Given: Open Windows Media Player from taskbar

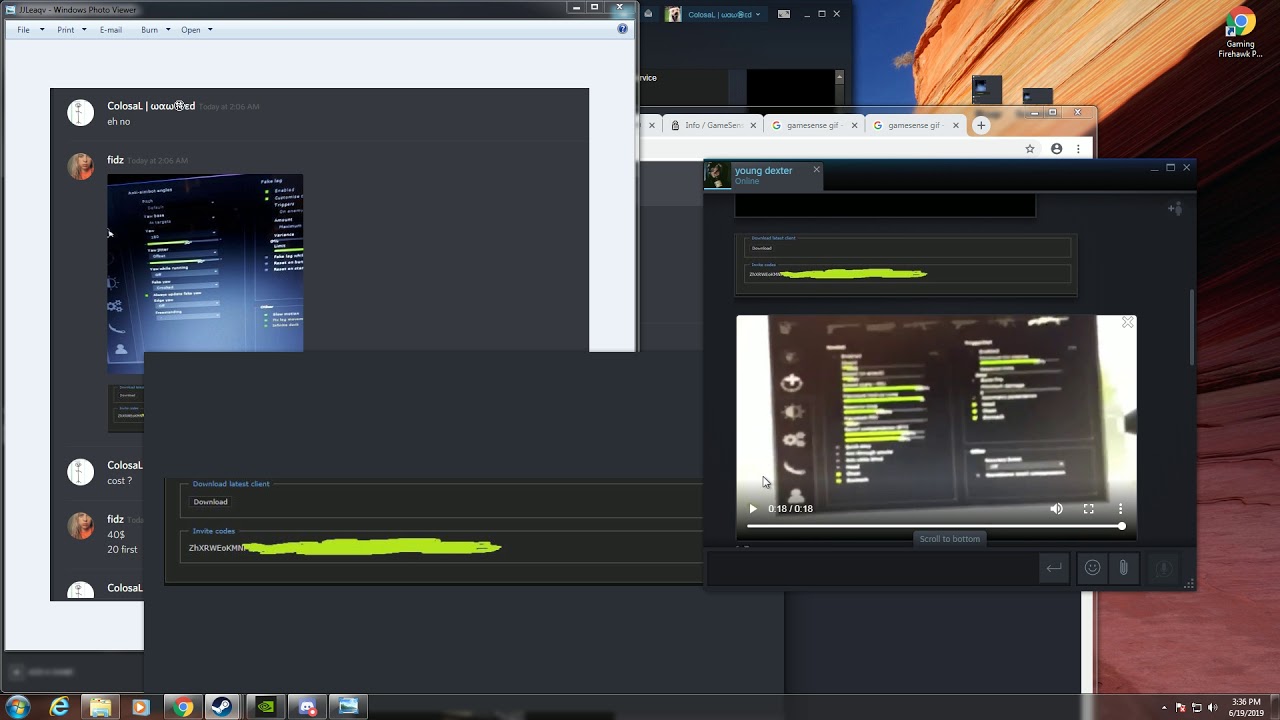Looking at the screenshot, I should (x=140, y=707).
